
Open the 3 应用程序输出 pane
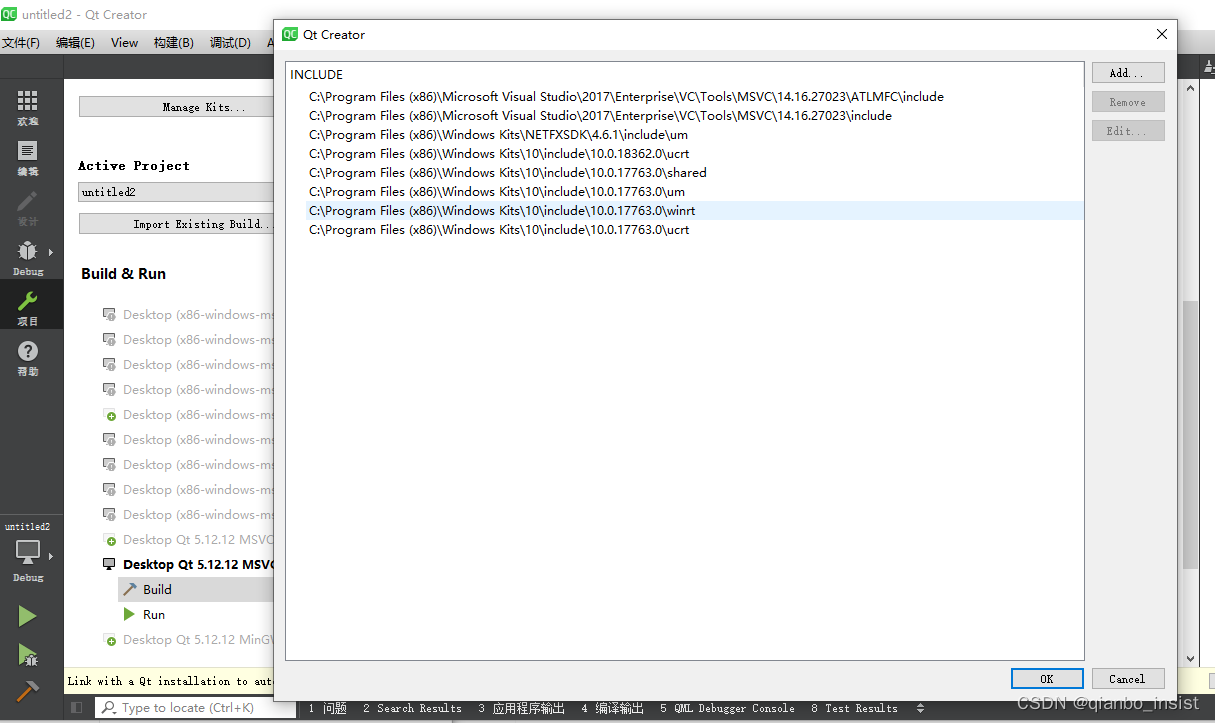(521, 708)
